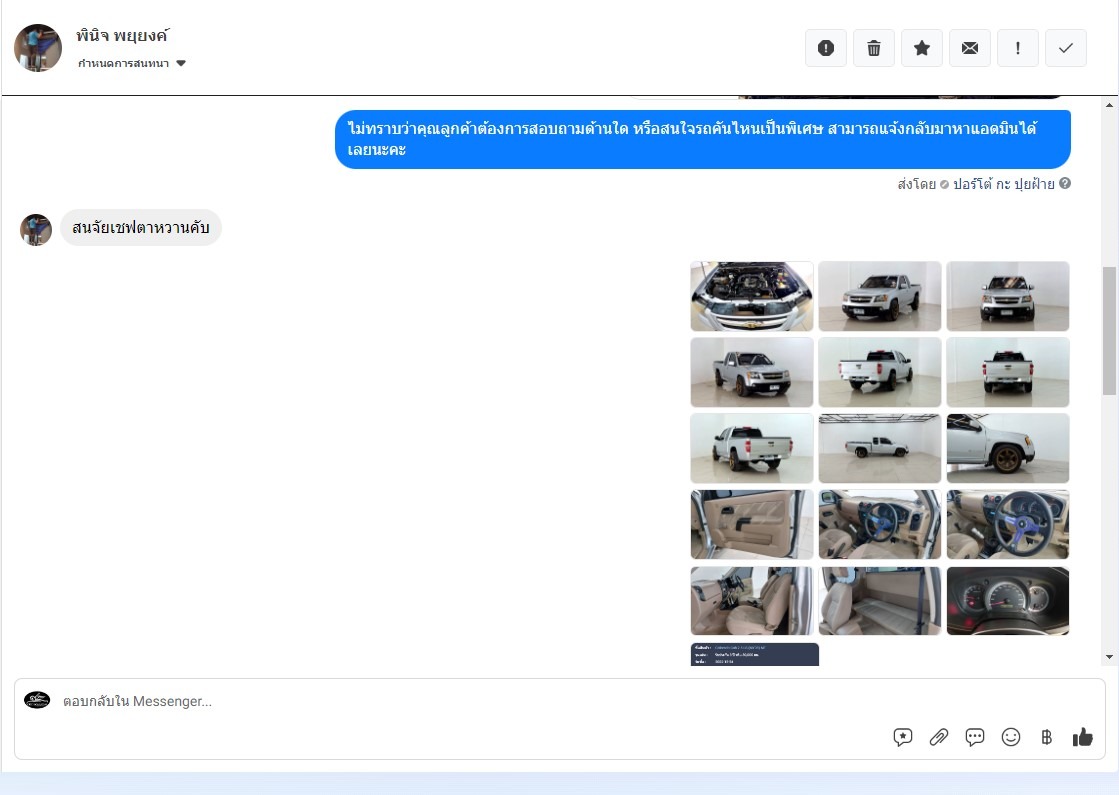Click the sender name ปอร์โต้ กะ ปุยฝ้าย
This screenshot has width=1119, height=795.
(x=1003, y=184)
